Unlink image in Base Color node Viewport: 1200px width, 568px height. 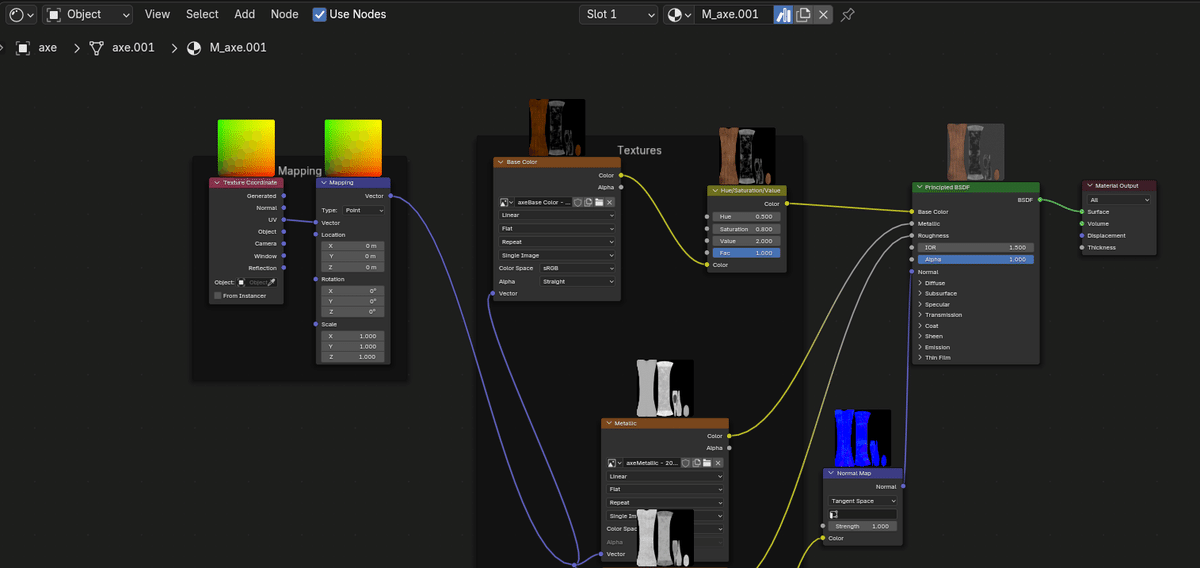(610, 202)
